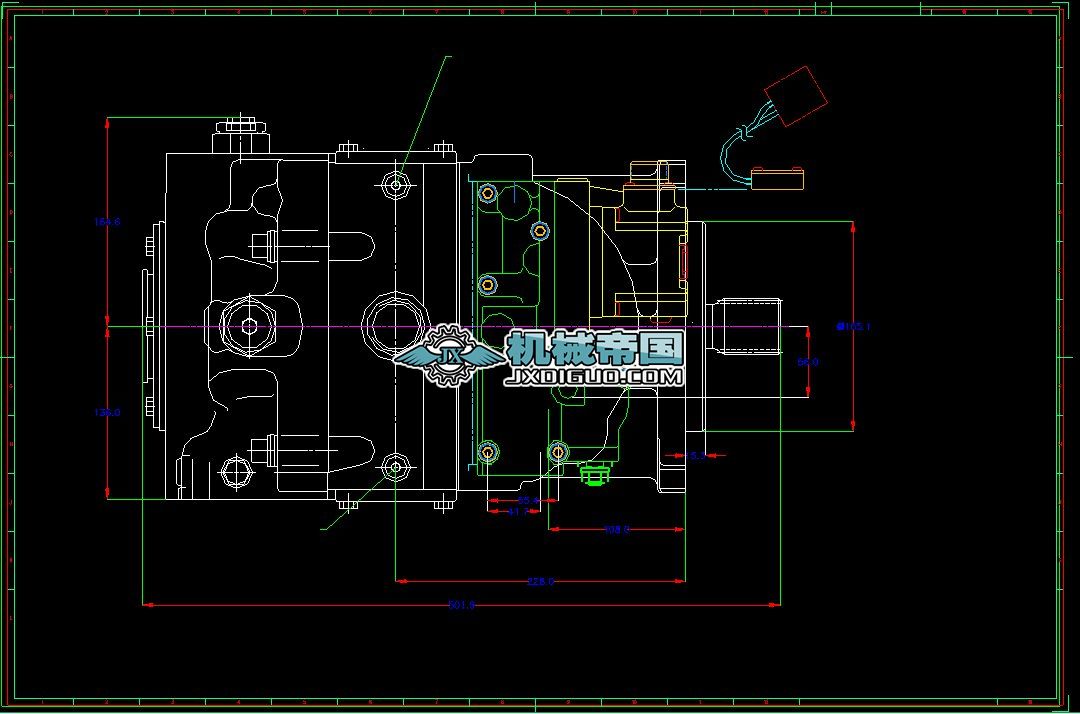Select the 164.6 vertical dimension text
Image resolution: width=1080 pixels, height=714 pixels.
107,222
